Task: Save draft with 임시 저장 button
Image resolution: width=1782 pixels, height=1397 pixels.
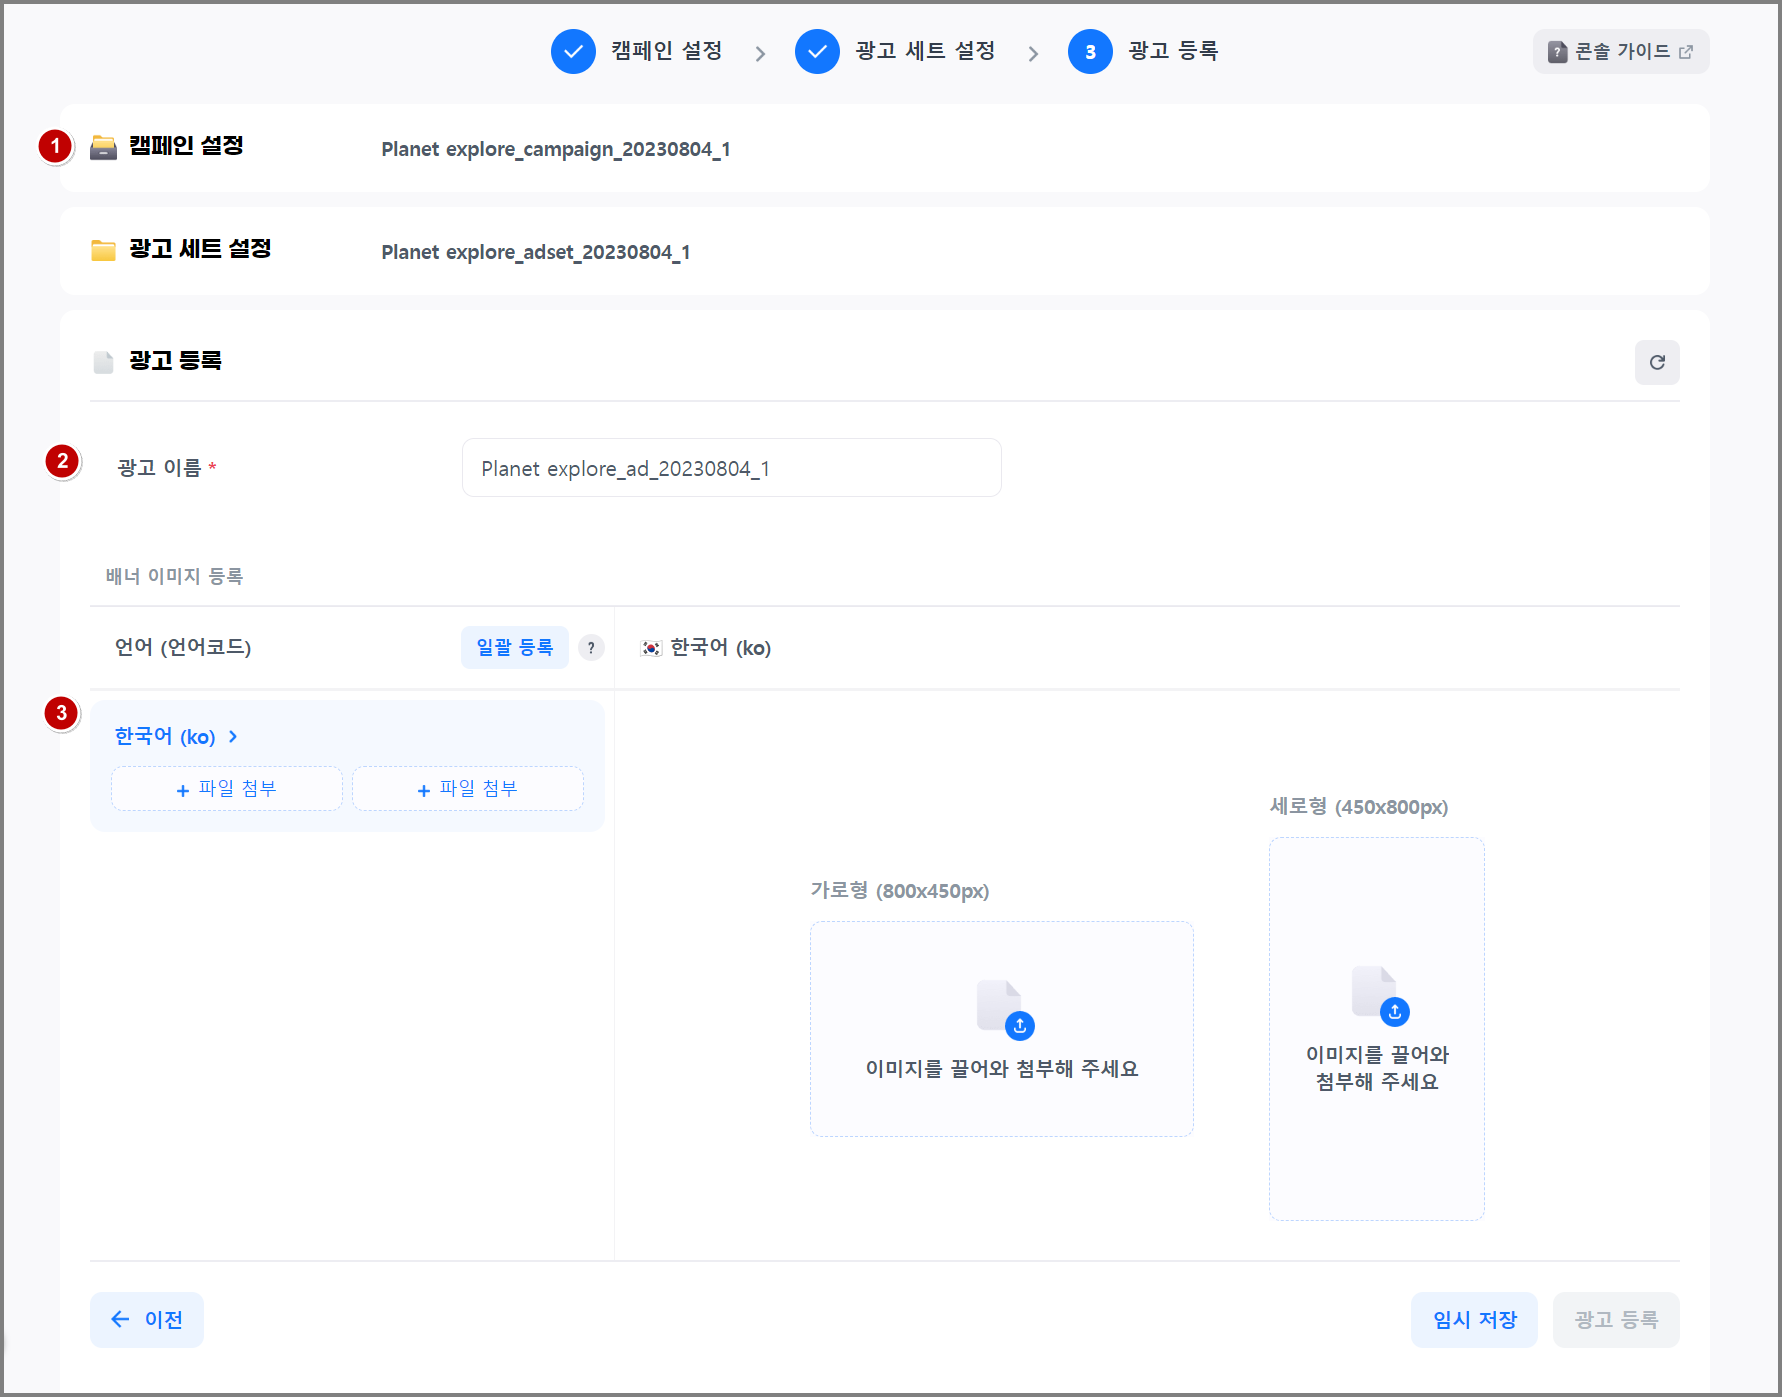Action: coord(1475,1320)
